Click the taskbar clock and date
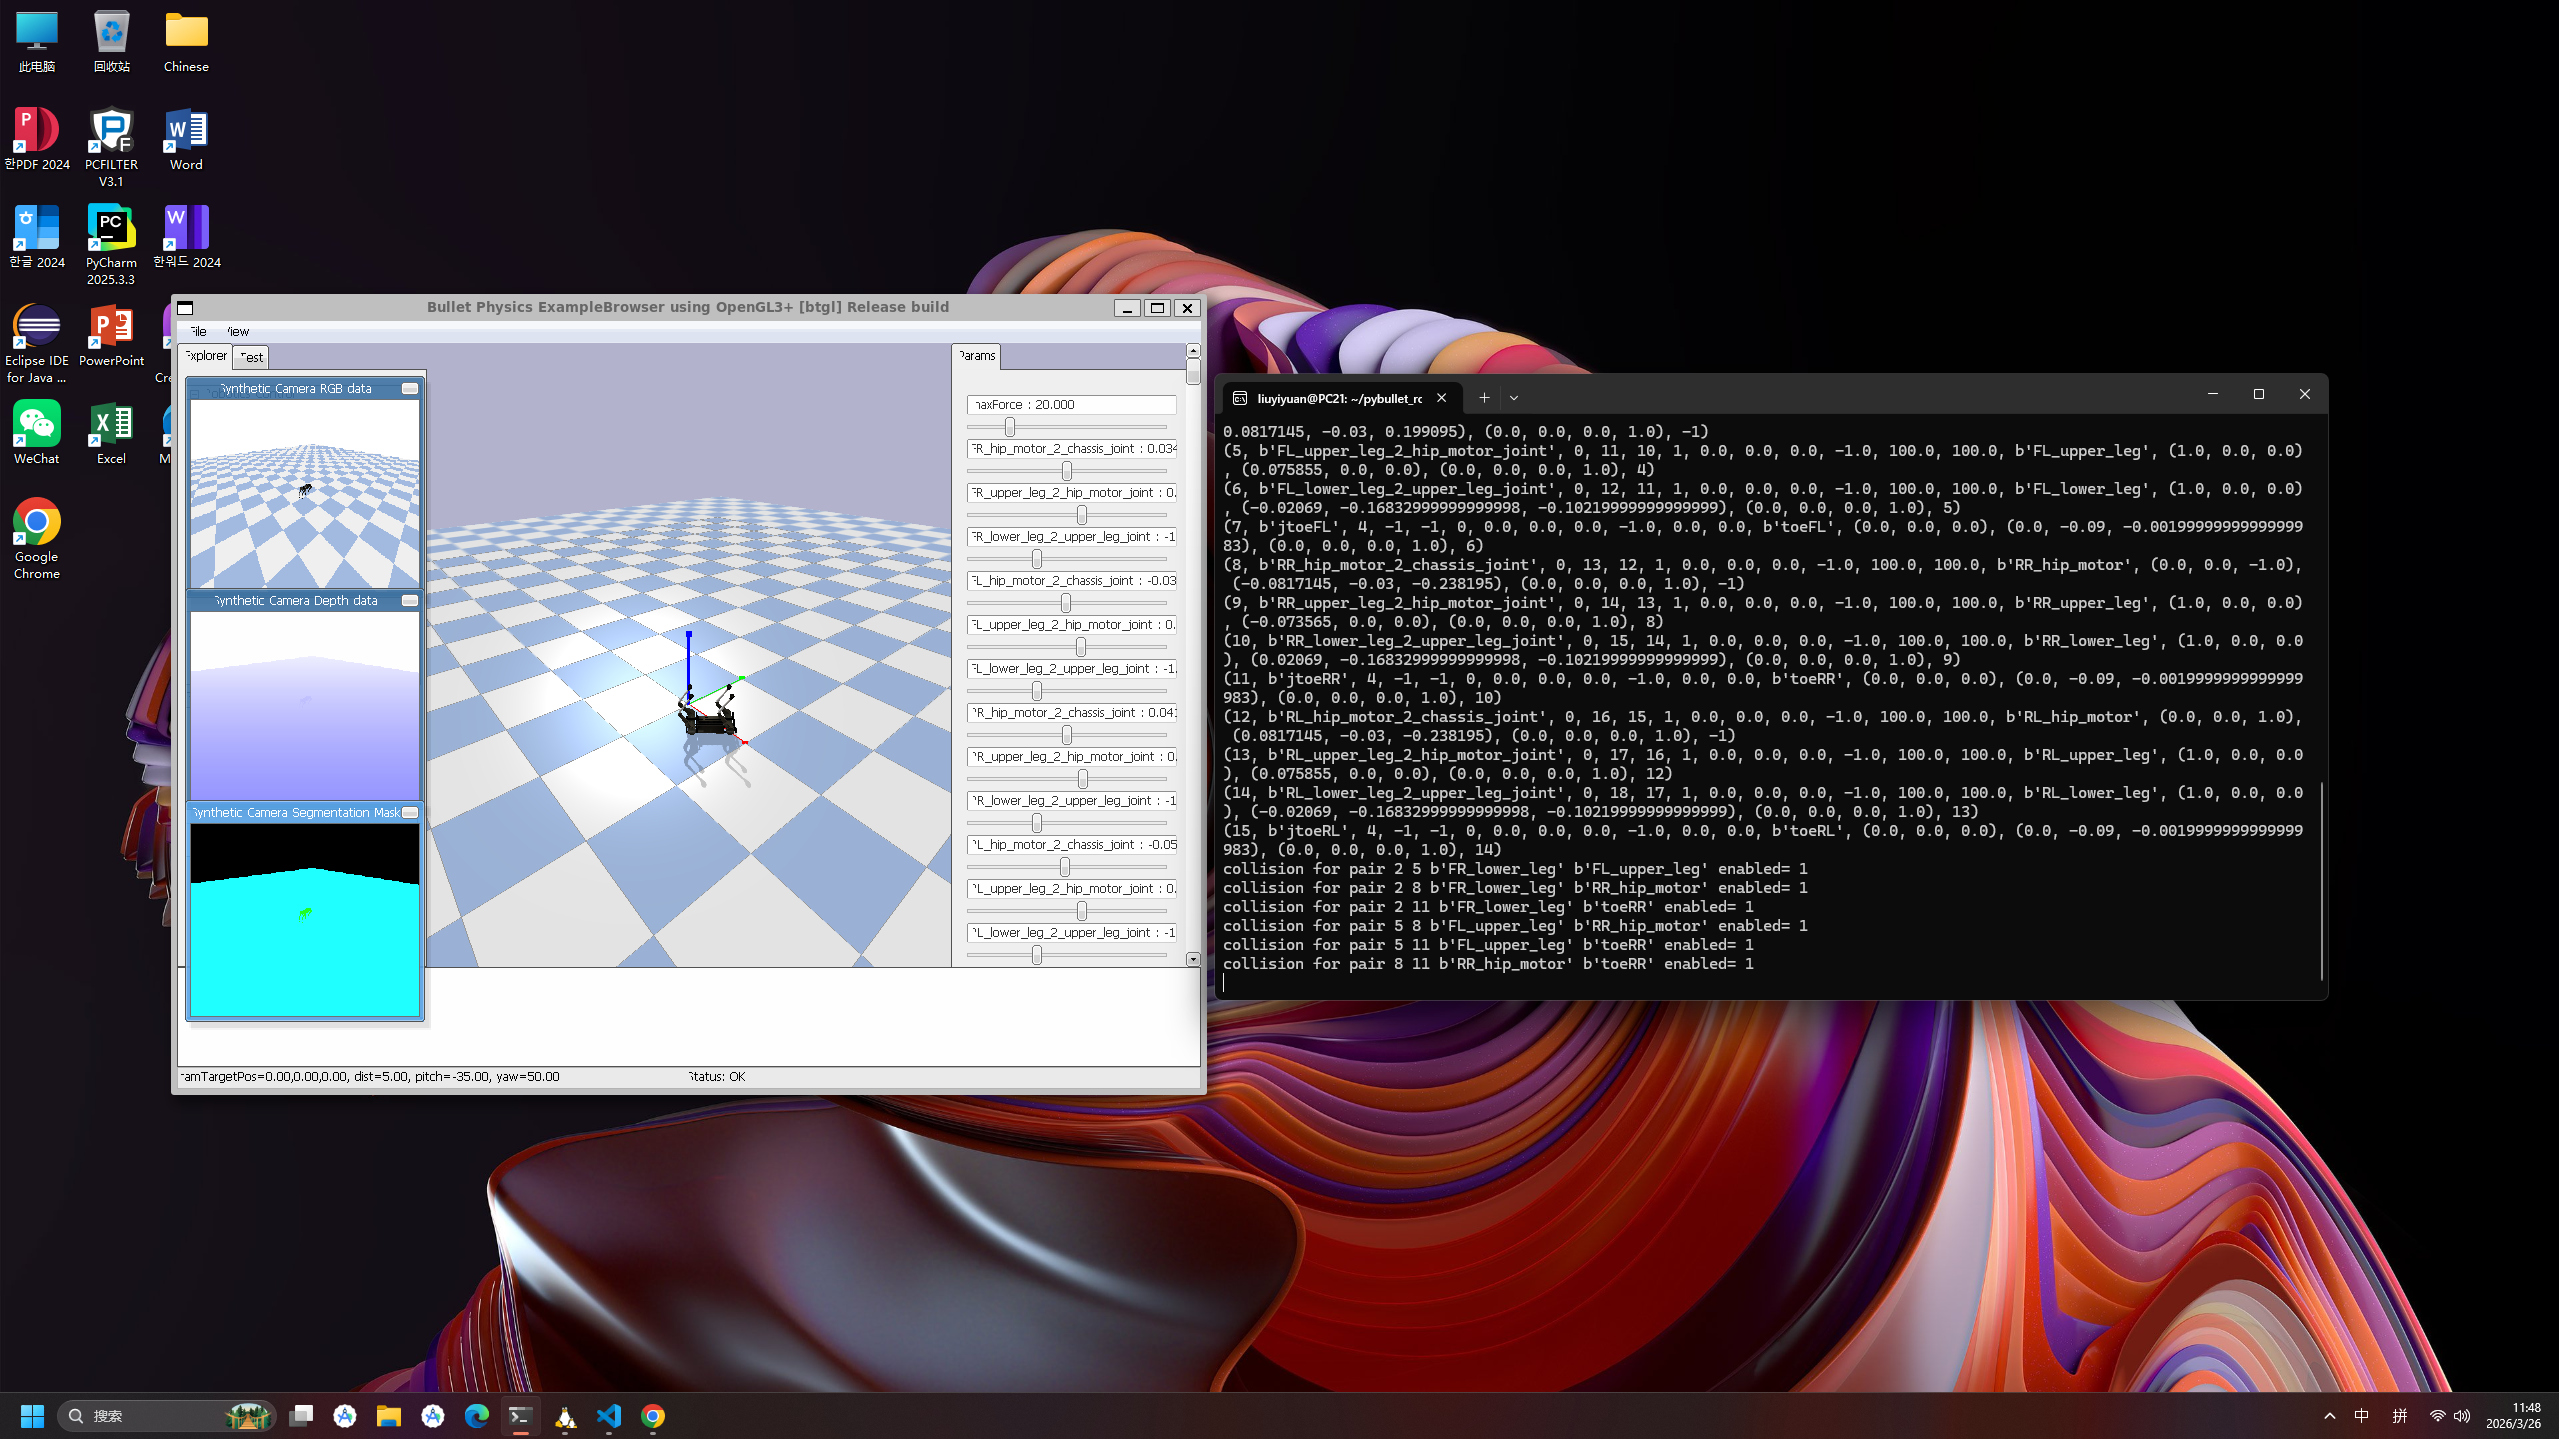This screenshot has width=2559, height=1439. tap(2512, 1416)
